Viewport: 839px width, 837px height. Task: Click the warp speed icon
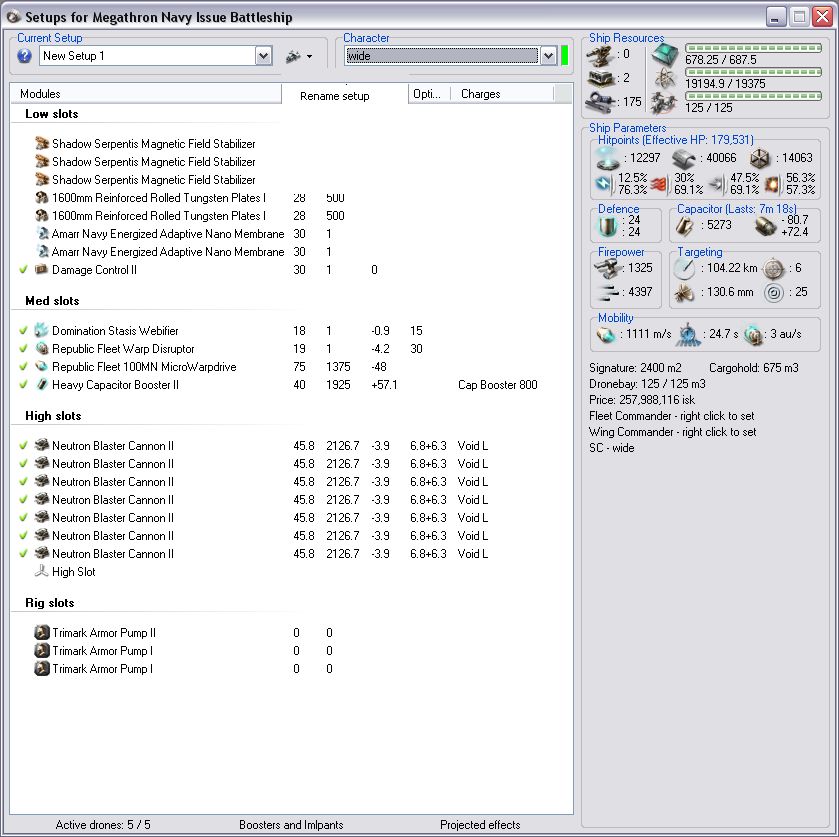(754, 335)
